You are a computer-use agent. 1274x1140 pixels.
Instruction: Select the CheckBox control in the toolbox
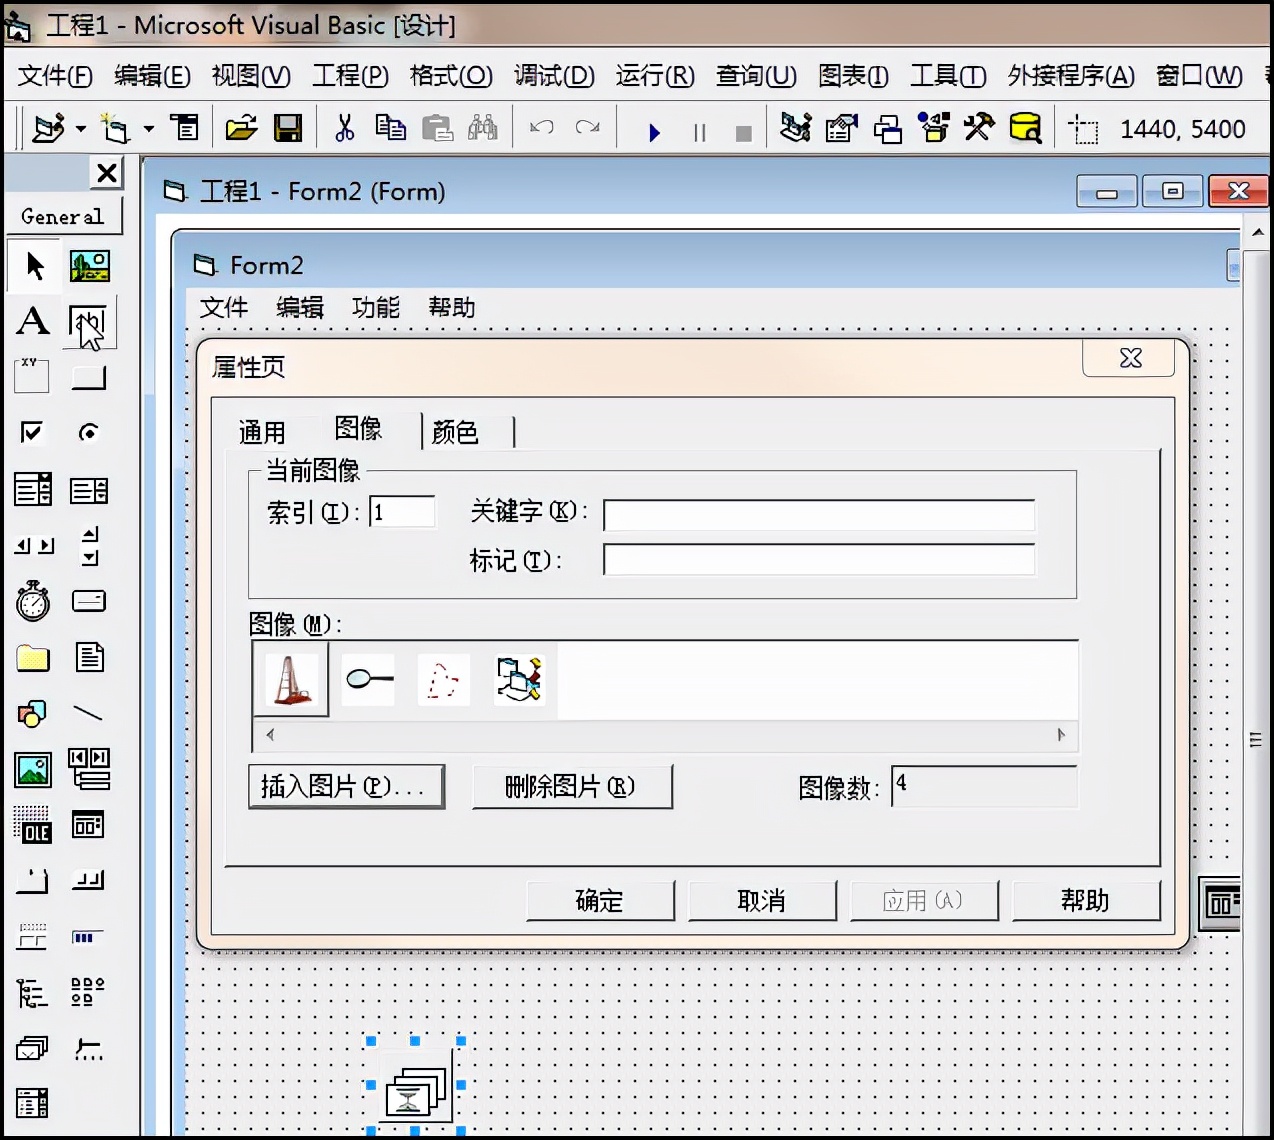[x=33, y=432]
